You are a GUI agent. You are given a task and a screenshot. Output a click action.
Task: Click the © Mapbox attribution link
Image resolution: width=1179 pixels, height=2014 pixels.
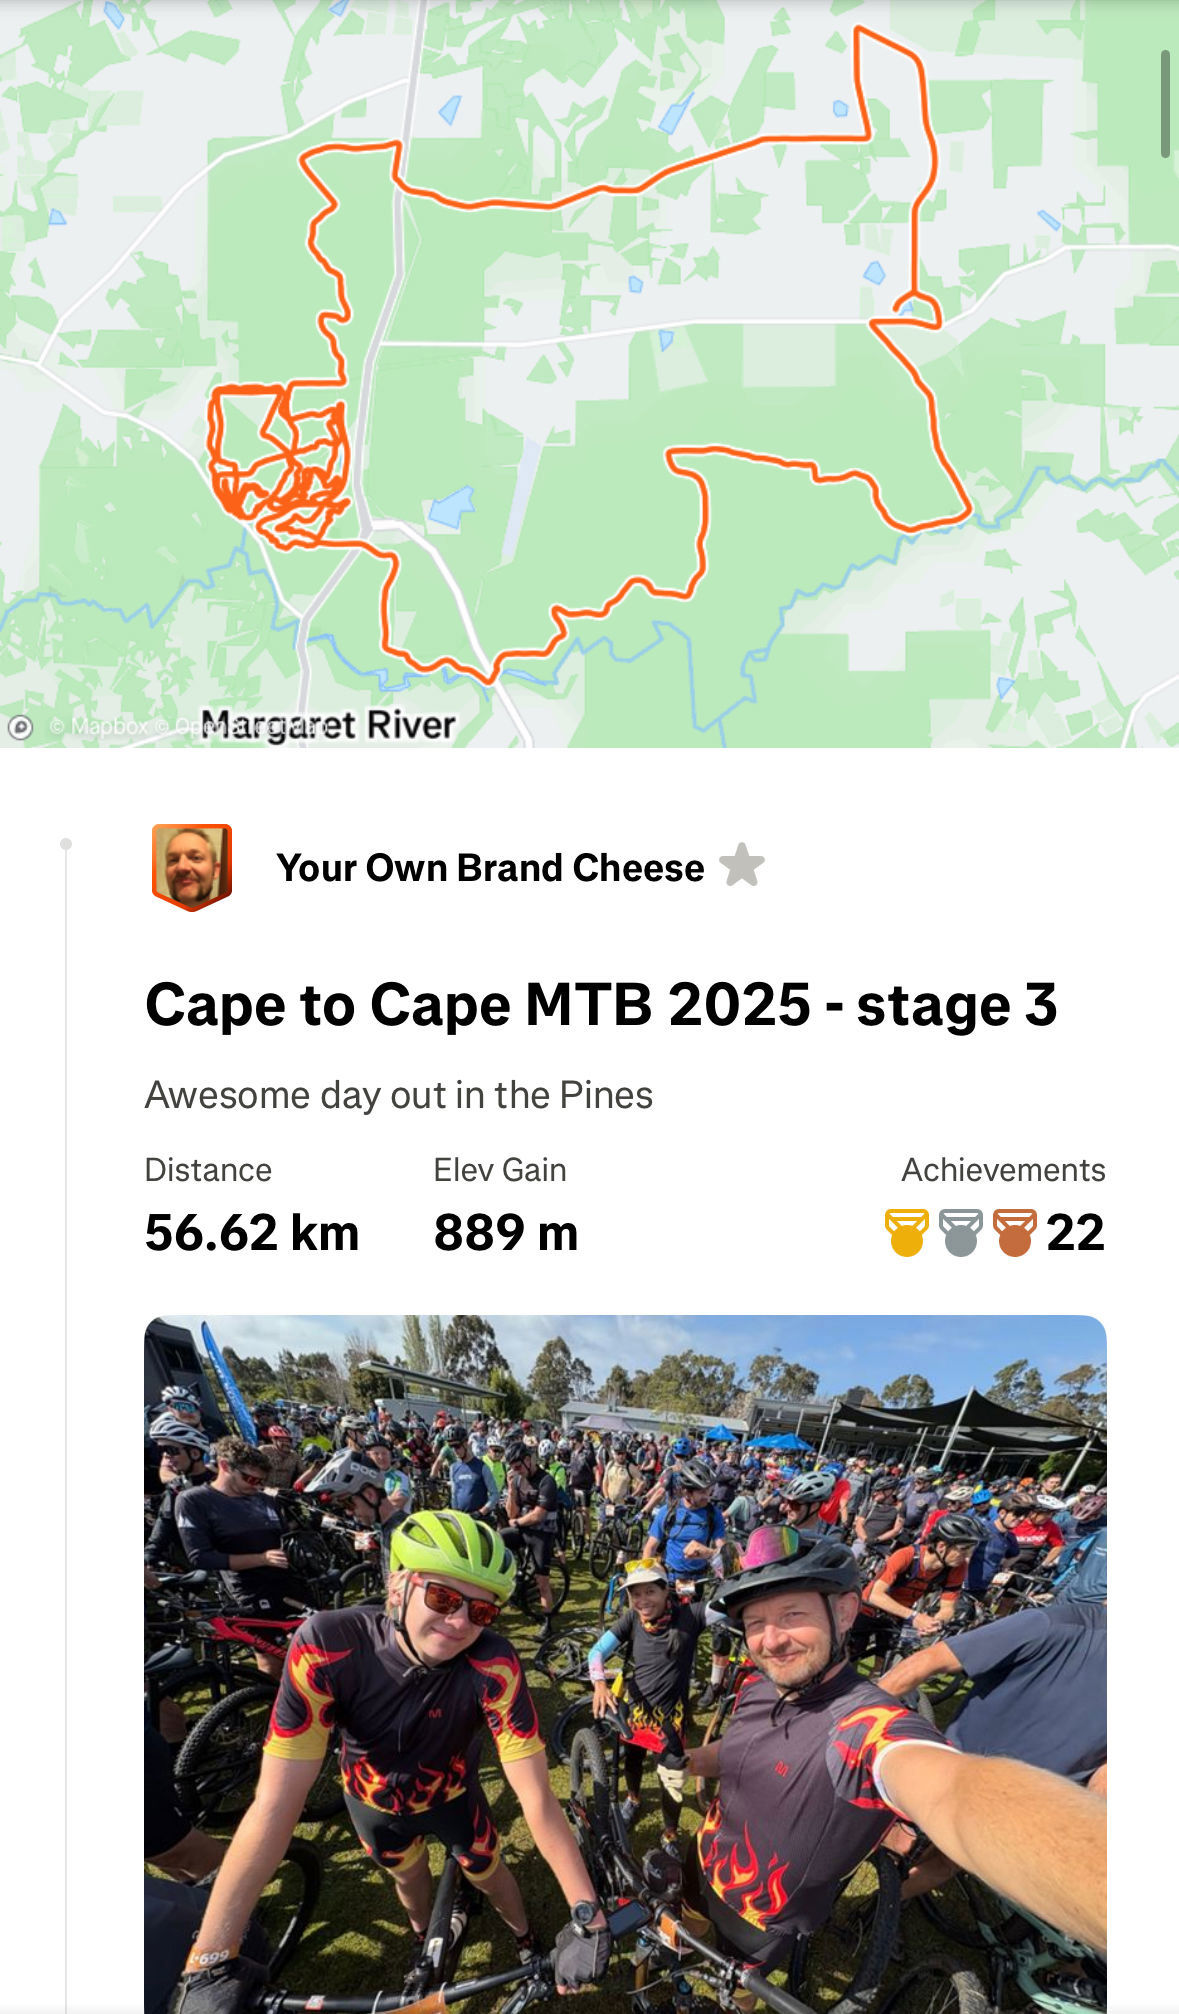pyautogui.click(x=99, y=727)
